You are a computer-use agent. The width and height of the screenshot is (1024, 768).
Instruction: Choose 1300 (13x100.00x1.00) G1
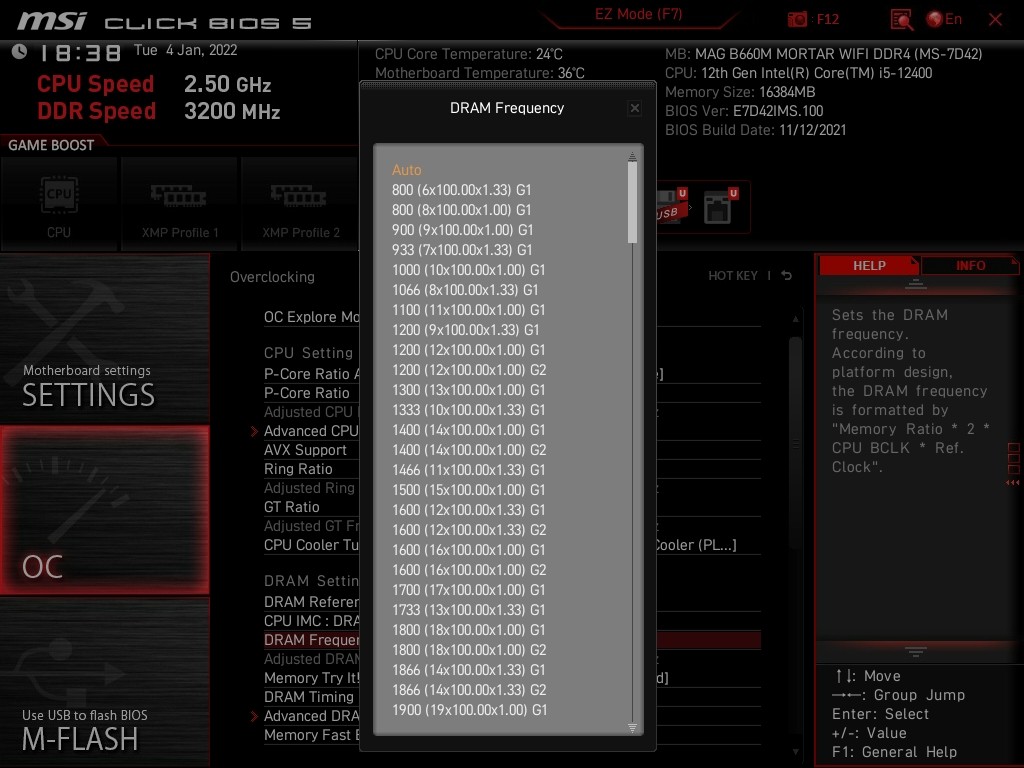tap(468, 390)
